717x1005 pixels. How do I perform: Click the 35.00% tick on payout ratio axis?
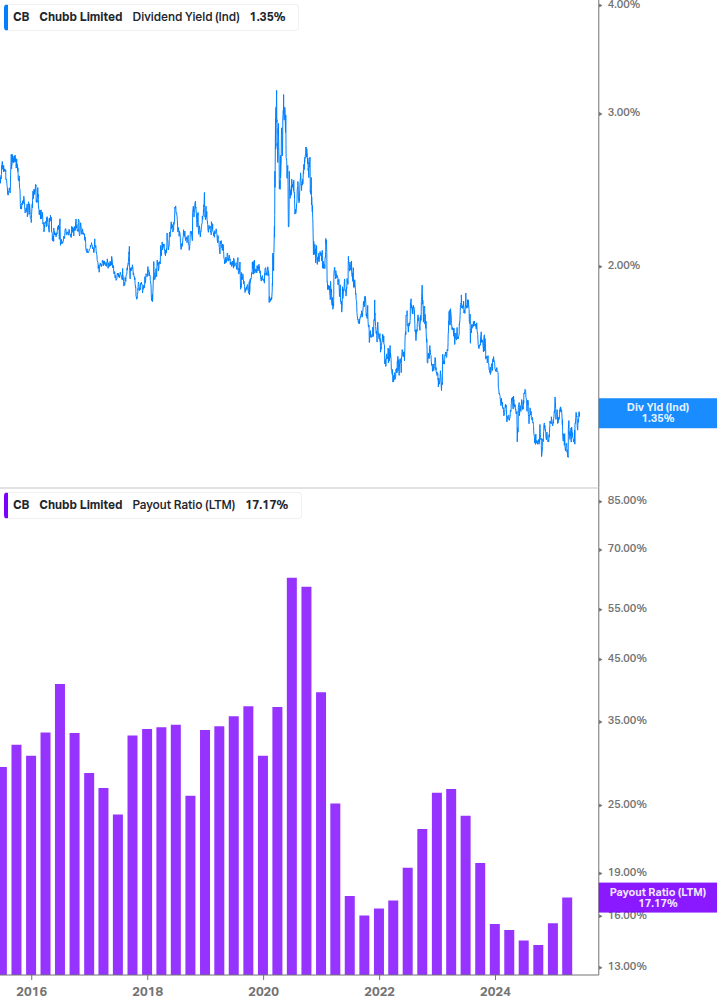[x=627, y=720]
